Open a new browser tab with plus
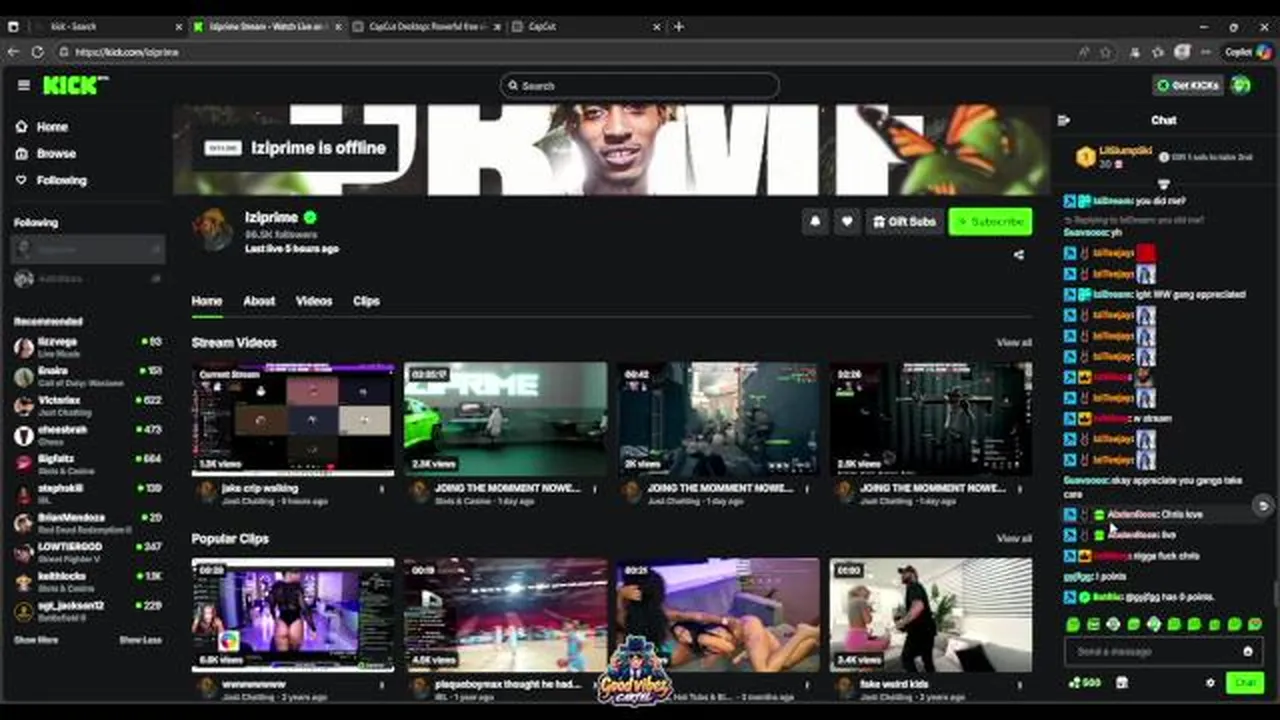The width and height of the screenshot is (1280, 720). [679, 27]
